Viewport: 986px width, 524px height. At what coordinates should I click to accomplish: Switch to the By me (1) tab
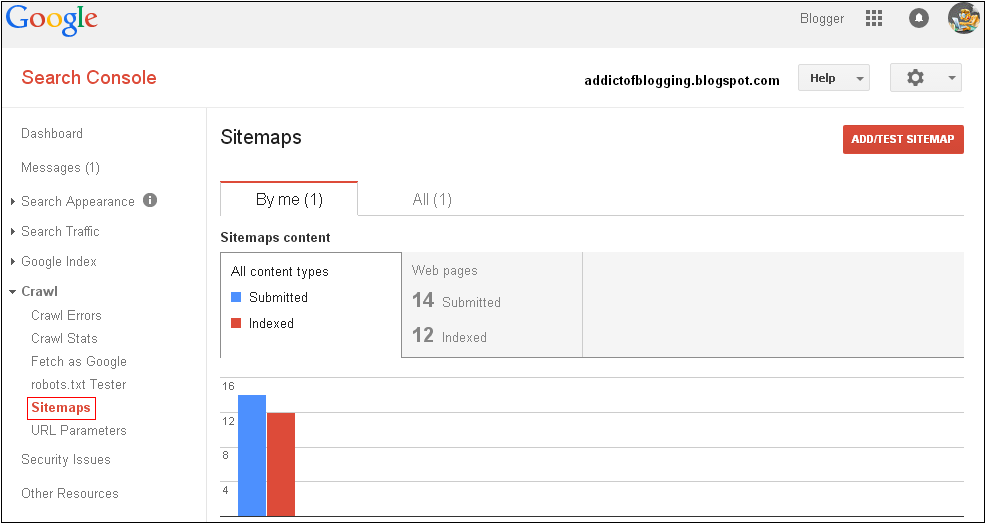289,199
